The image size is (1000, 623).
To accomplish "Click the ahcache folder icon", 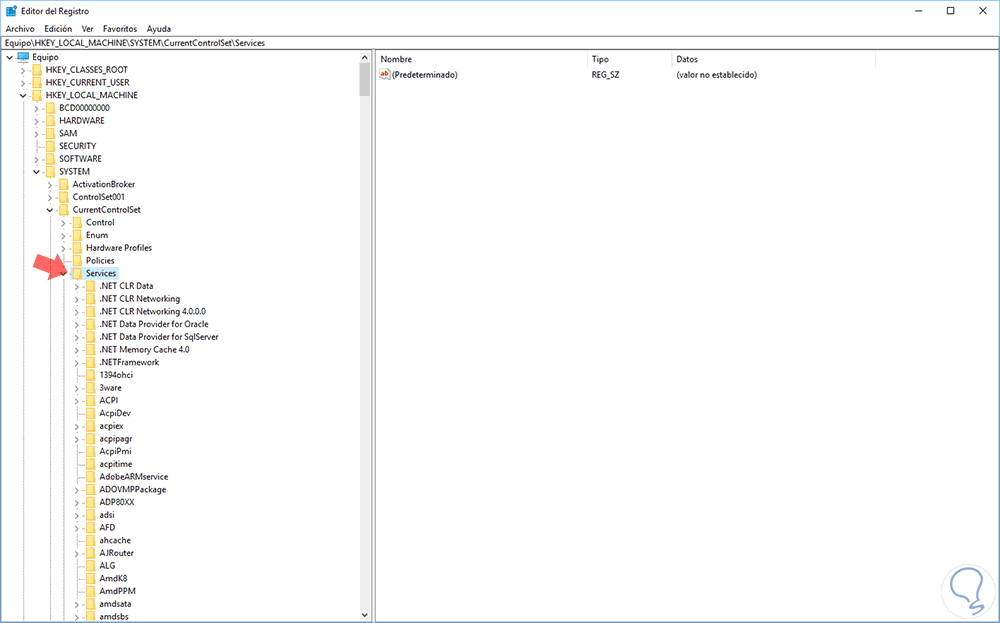I will (x=91, y=540).
